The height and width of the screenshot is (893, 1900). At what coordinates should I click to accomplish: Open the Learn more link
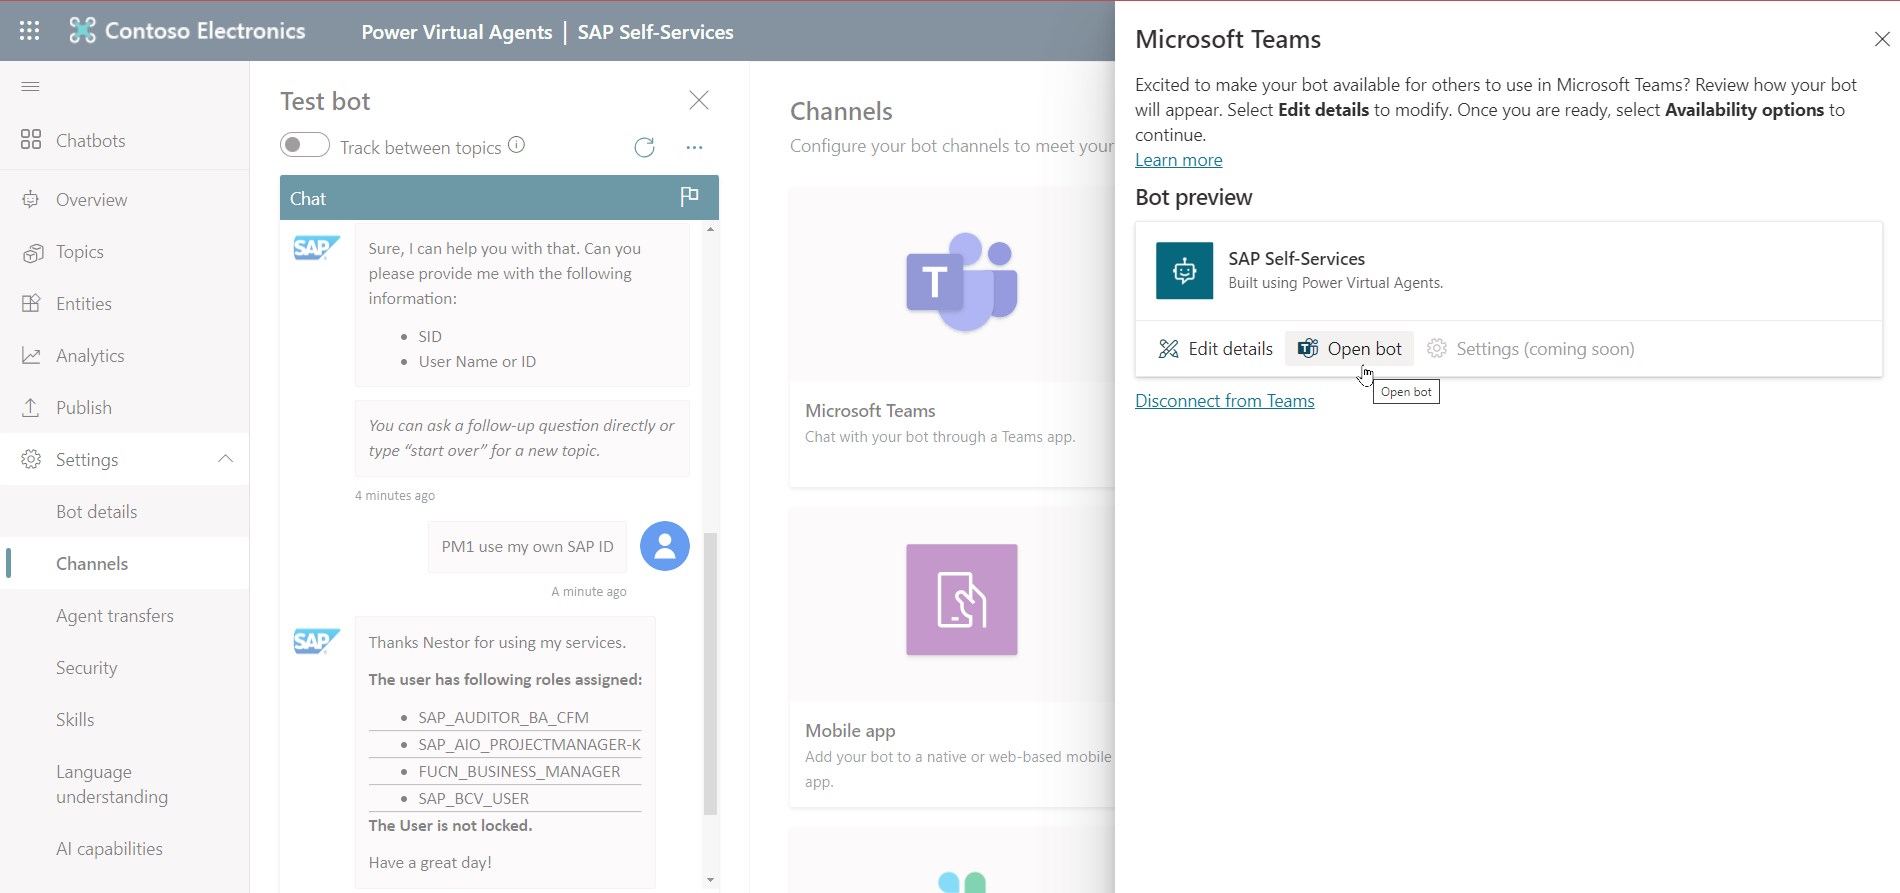pyautogui.click(x=1178, y=160)
